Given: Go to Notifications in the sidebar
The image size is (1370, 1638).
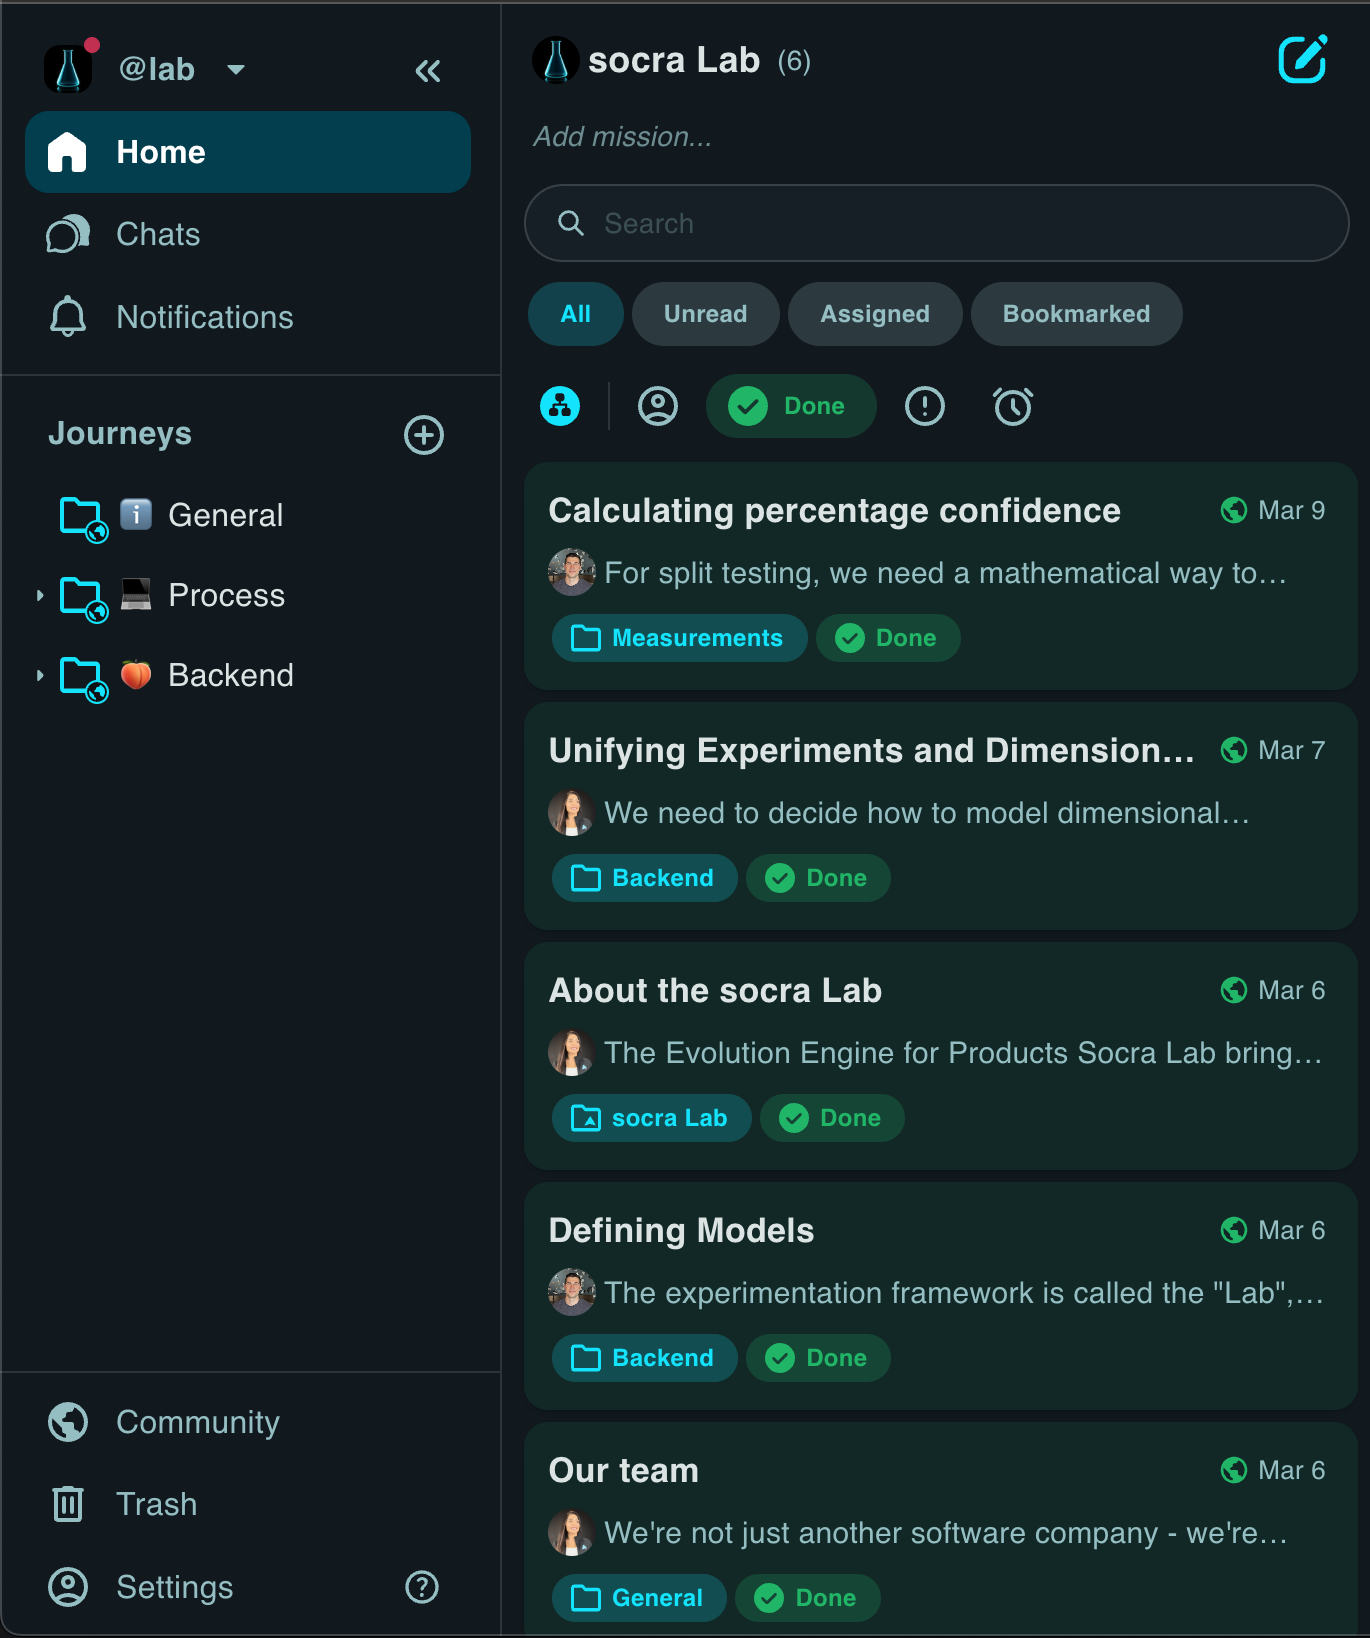Looking at the screenshot, I should (204, 317).
